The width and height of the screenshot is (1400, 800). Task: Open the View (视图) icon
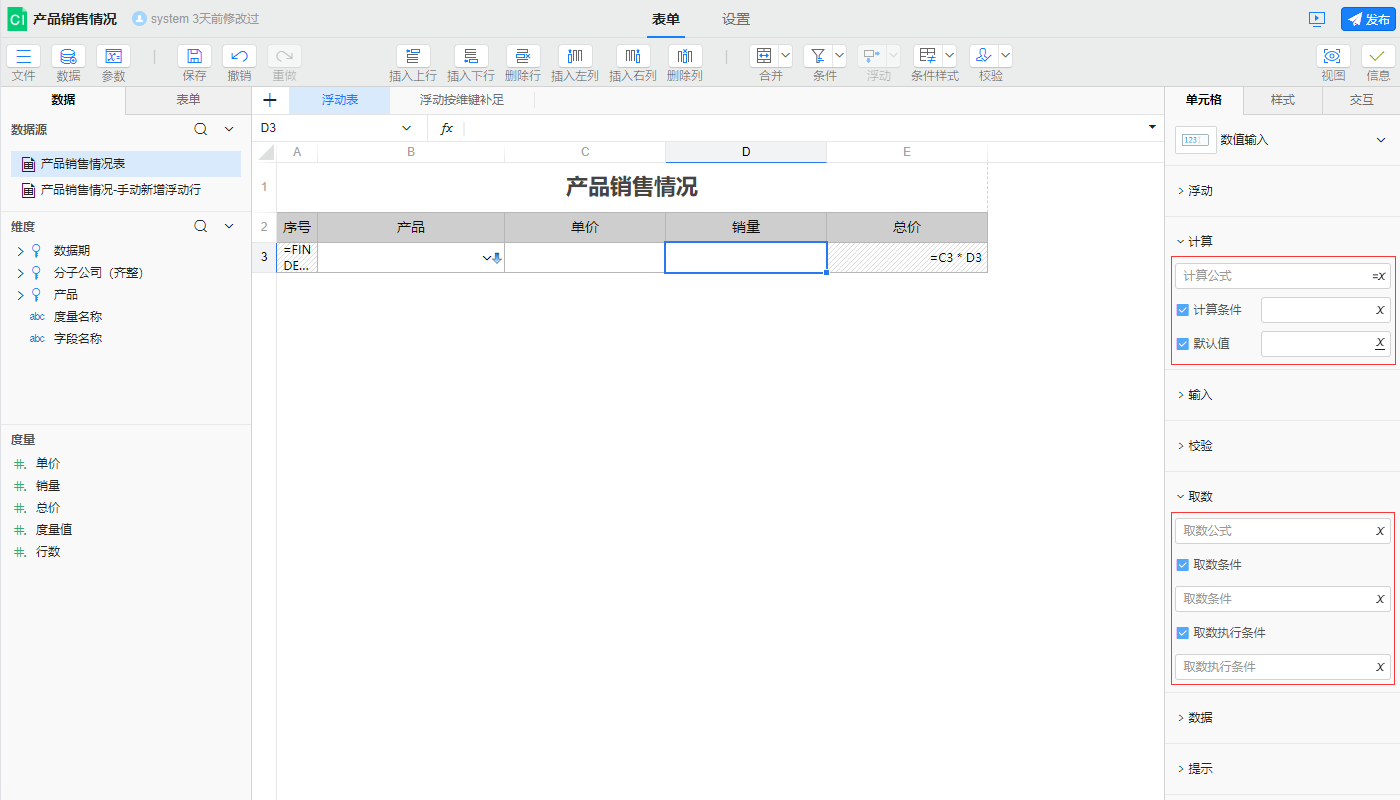1332,57
